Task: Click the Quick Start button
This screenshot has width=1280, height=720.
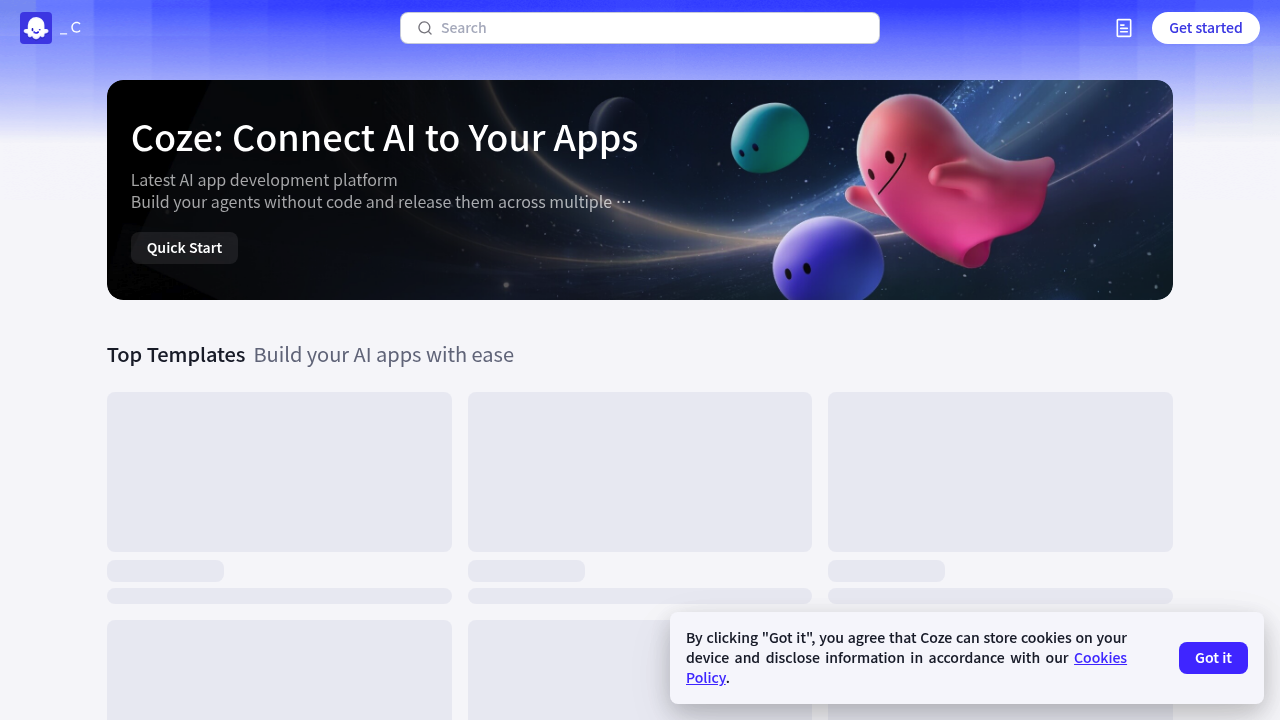Action: pos(184,248)
